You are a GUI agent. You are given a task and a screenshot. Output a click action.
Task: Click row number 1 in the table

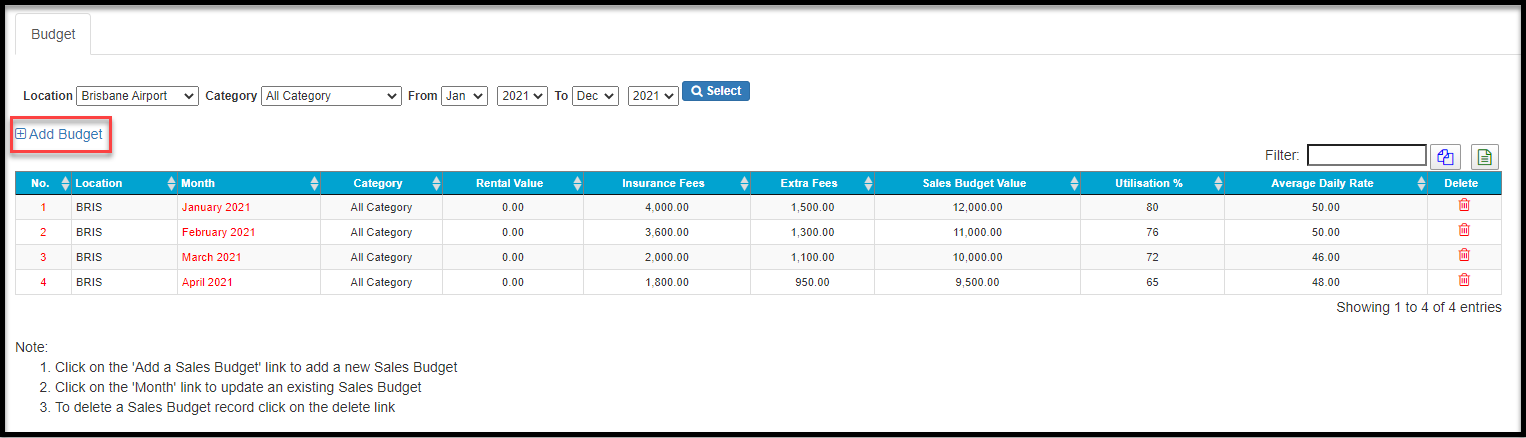tap(43, 207)
